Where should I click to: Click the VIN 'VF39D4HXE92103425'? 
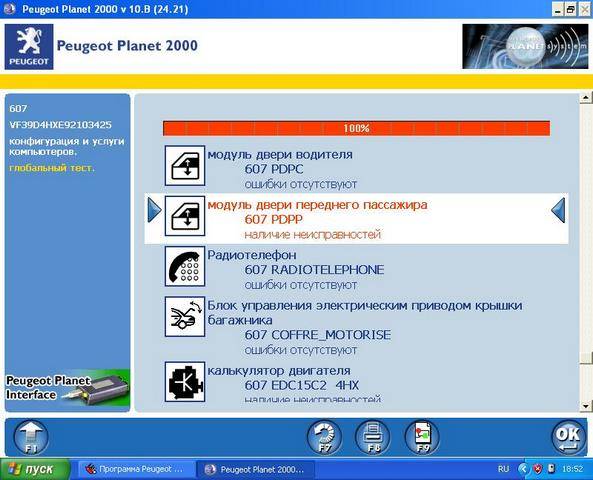pyautogui.click(x=61, y=125)
